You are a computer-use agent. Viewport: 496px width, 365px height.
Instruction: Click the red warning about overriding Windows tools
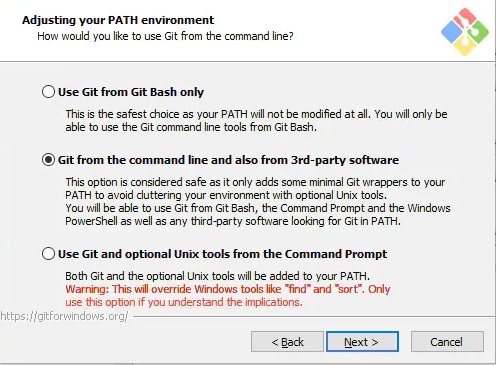(228, 295)
